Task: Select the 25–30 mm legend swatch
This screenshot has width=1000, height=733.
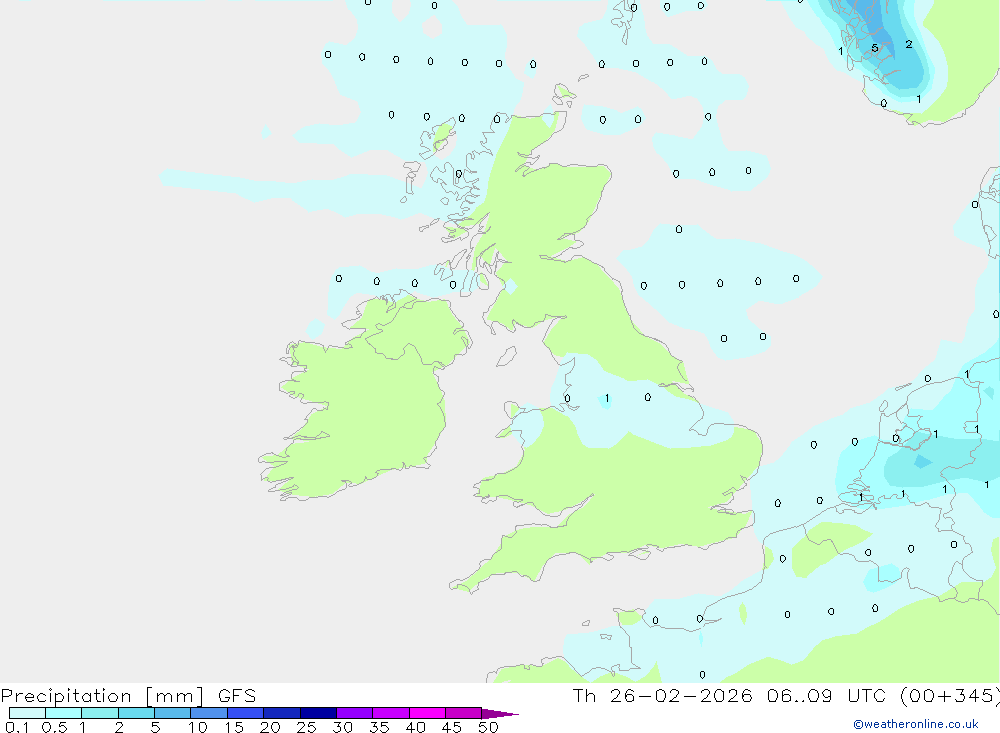Action: coord(318,713)
